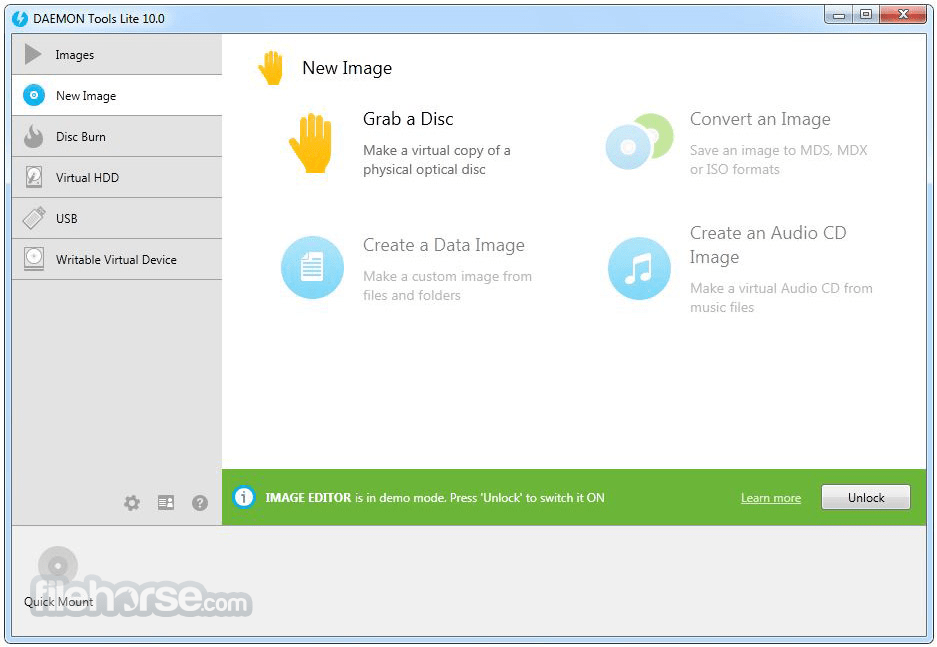Click the Grab a Disc heading text
Screen dimensions: 937x647
click(408, 118)
